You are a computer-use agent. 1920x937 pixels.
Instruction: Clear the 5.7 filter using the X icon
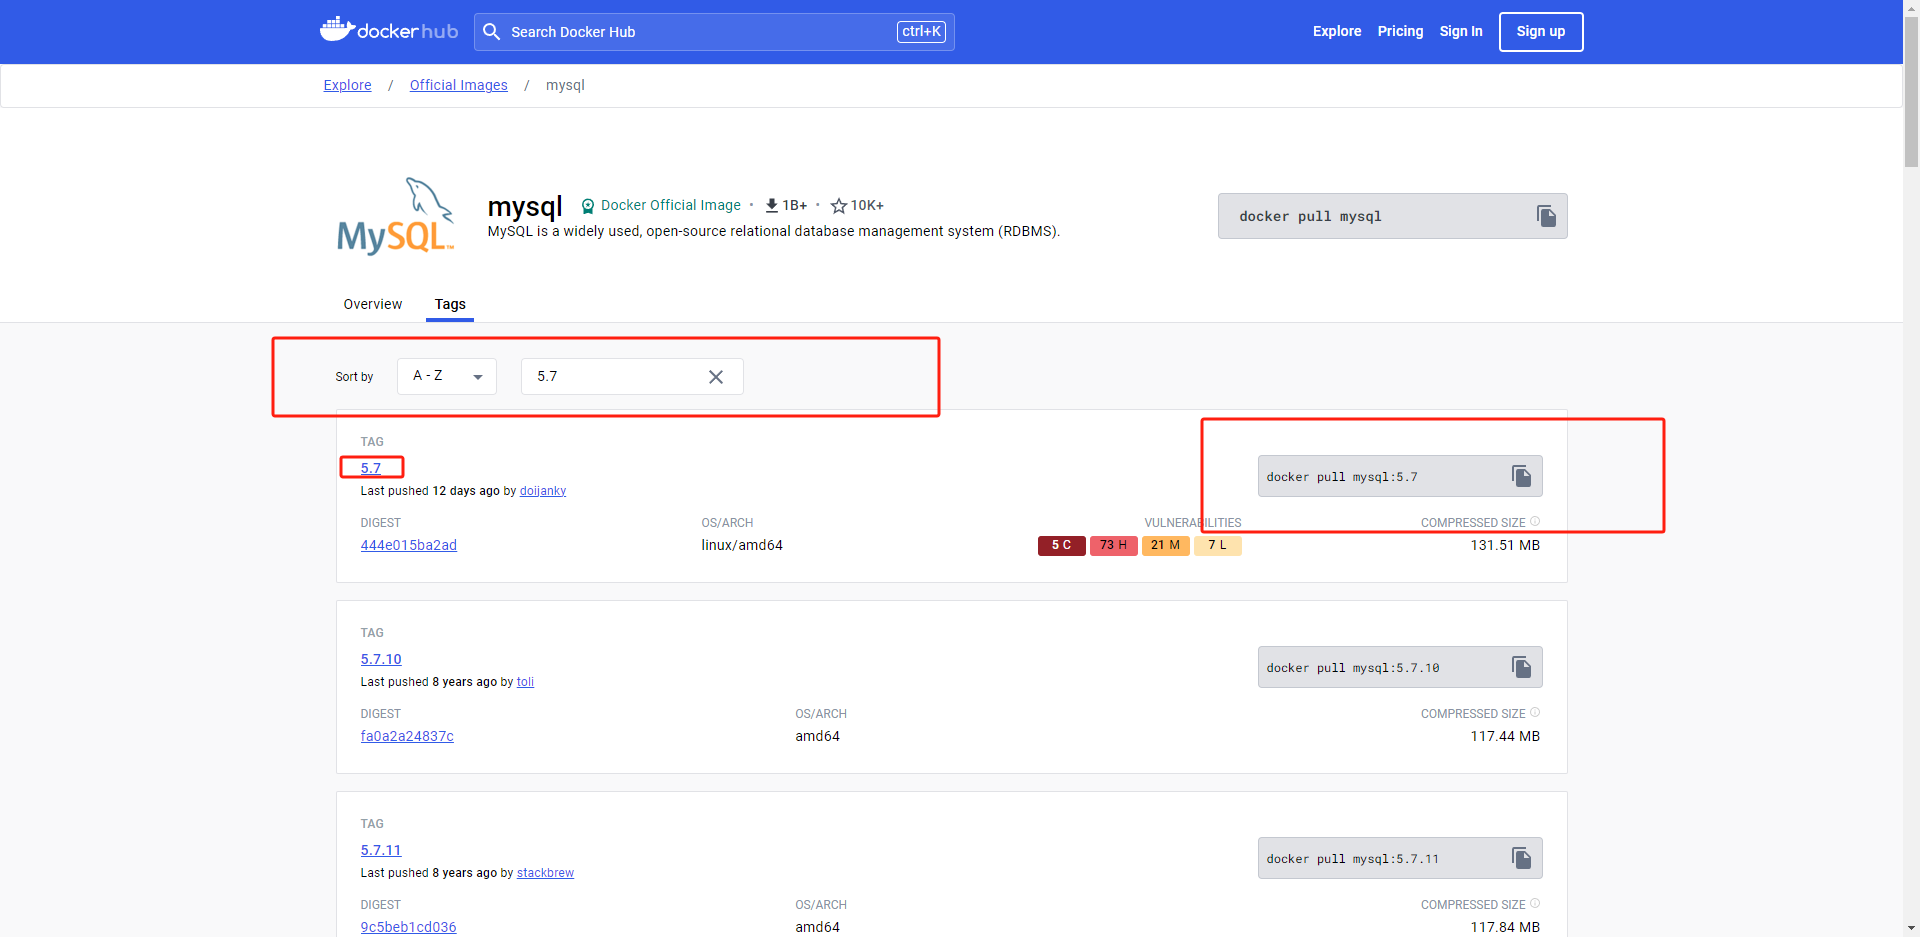coord(715,377)
